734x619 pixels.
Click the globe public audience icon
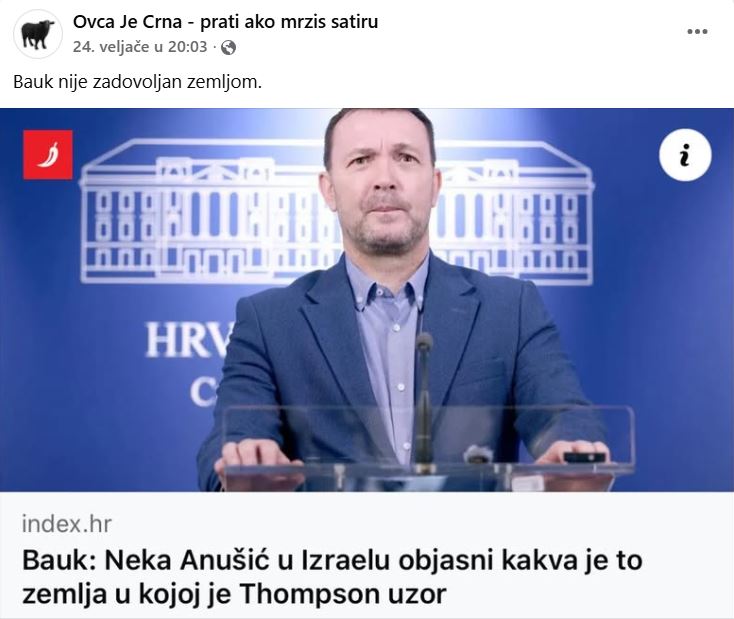point(228,47)
